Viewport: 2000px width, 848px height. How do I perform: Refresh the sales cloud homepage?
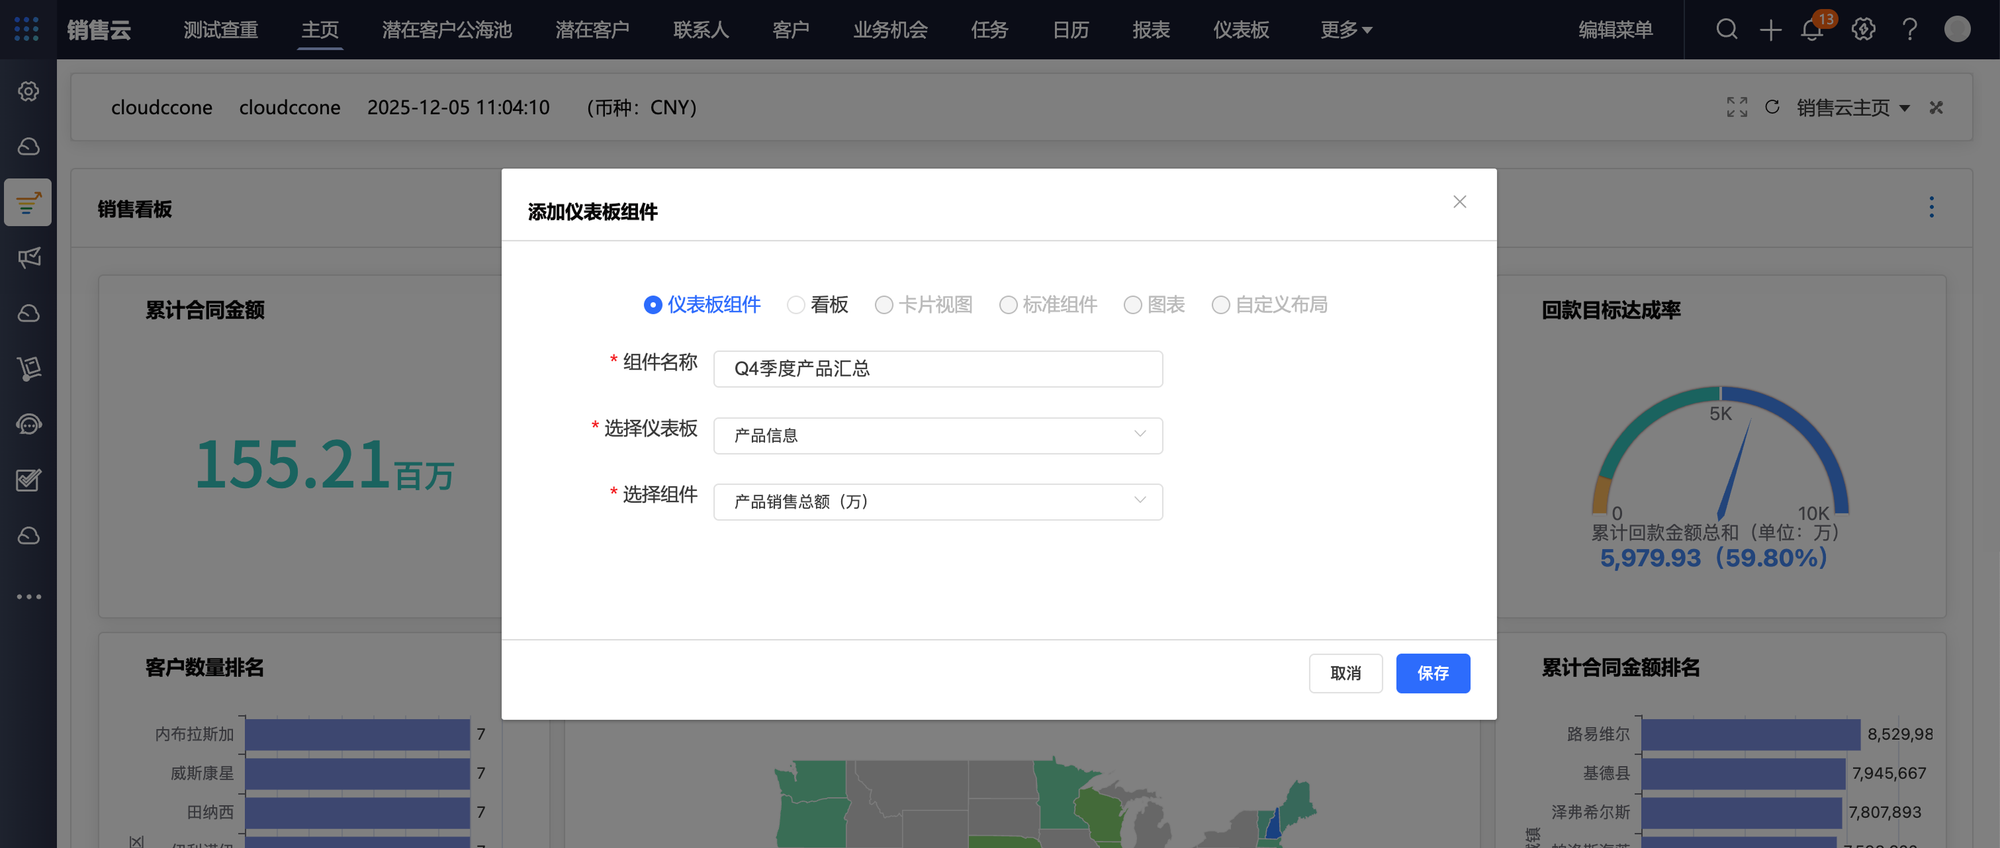(1772, 107)
